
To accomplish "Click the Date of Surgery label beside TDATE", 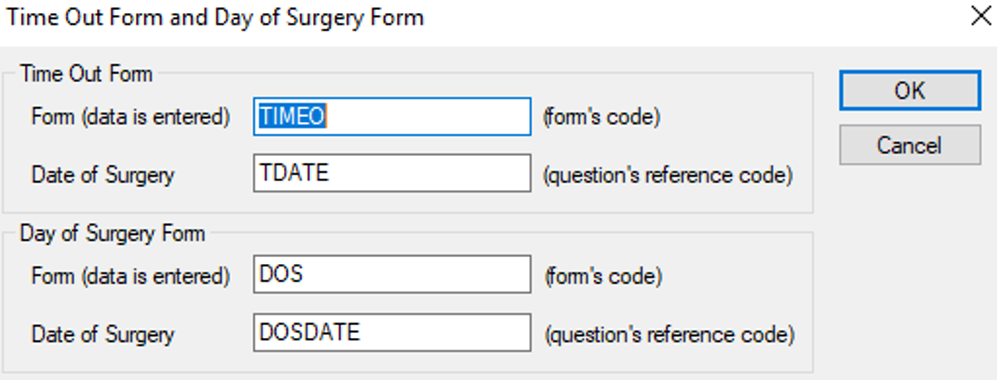I will click(102, 174).
